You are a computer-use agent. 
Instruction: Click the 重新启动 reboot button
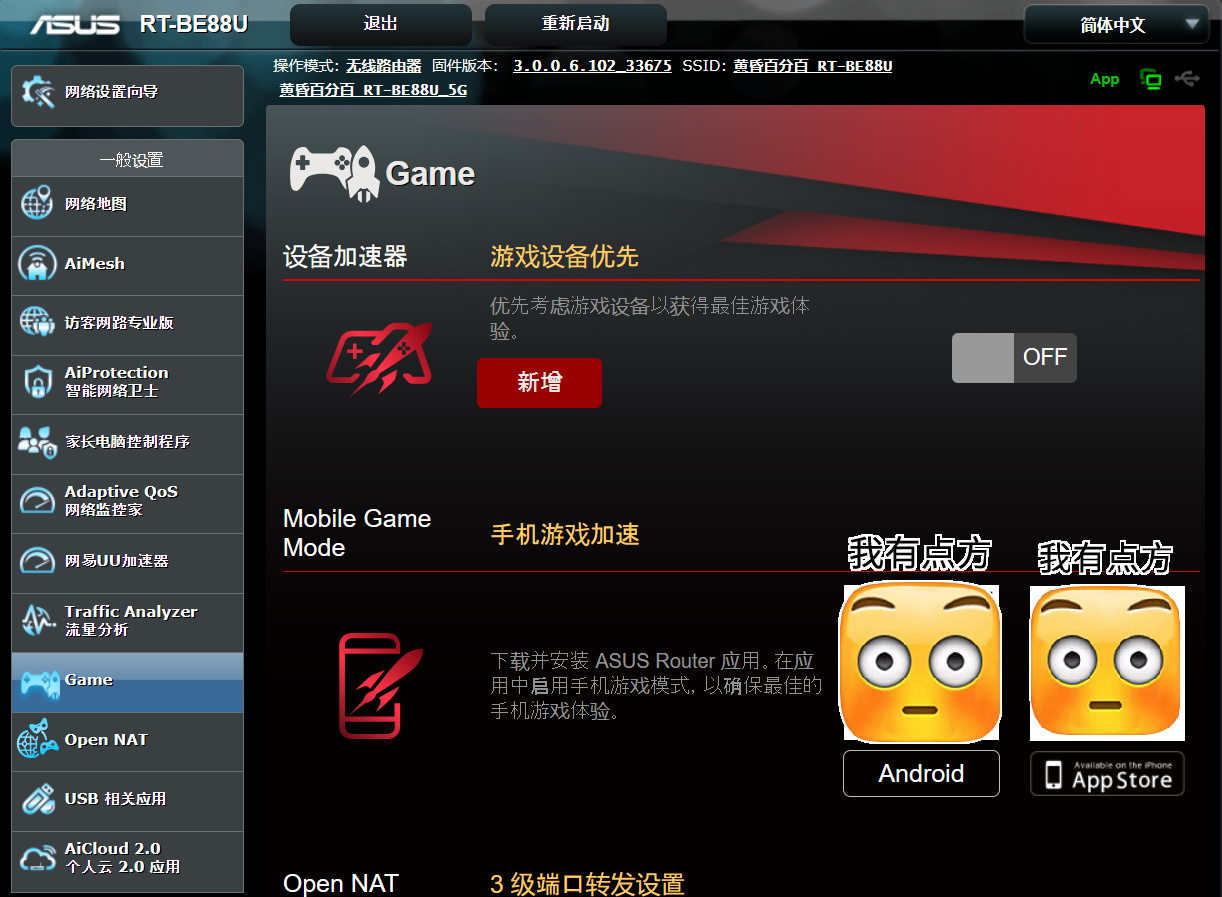click(576, 24)
